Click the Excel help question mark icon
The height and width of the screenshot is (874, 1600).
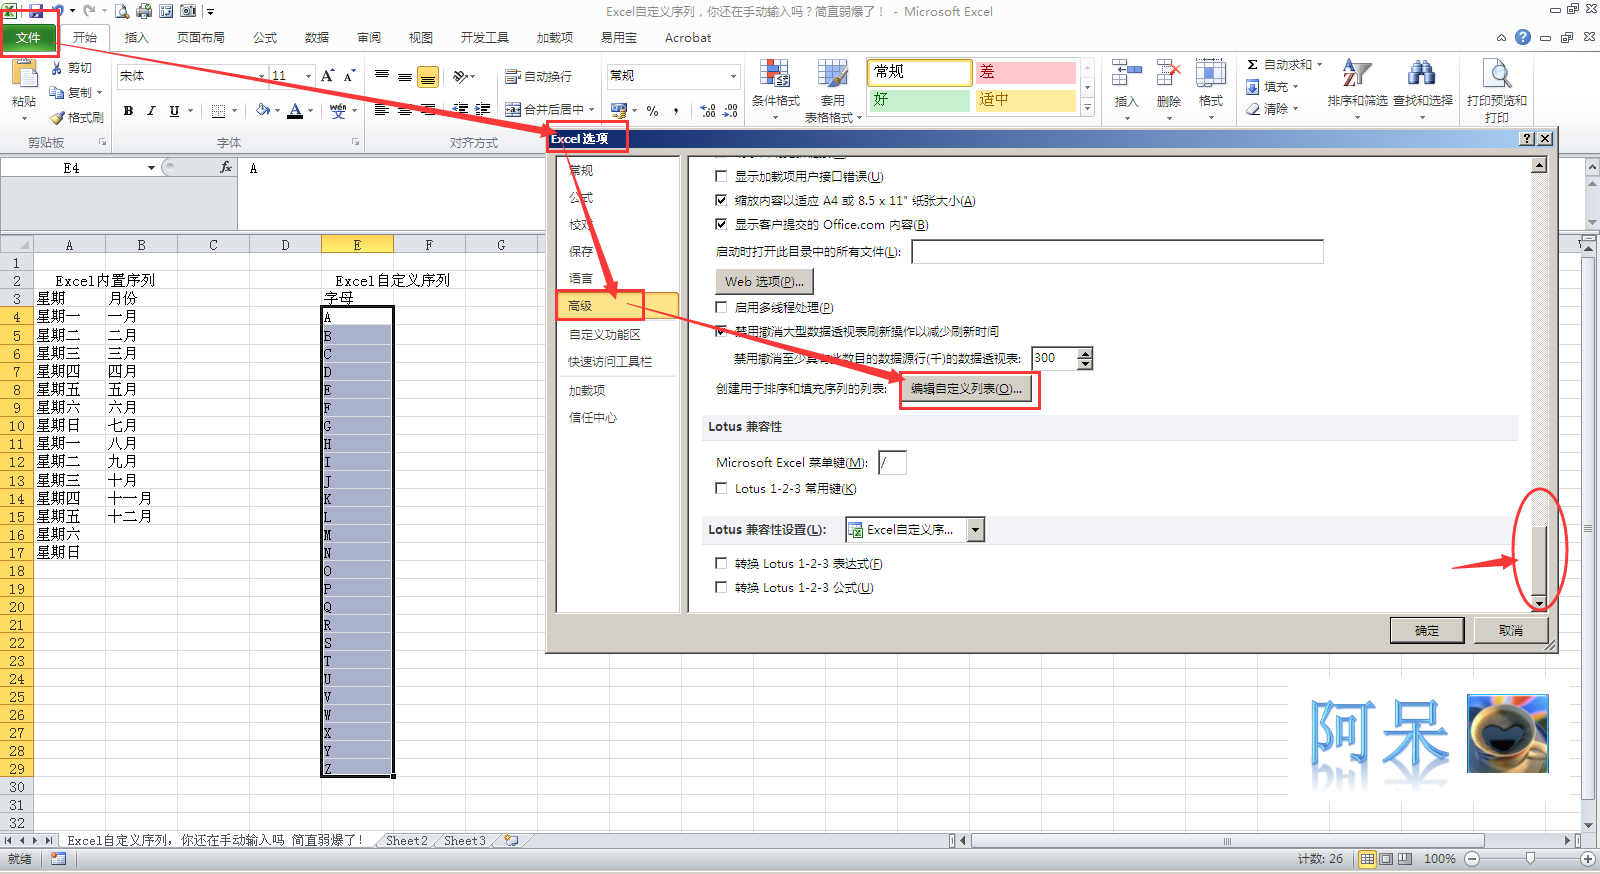tap(1523, 37)
